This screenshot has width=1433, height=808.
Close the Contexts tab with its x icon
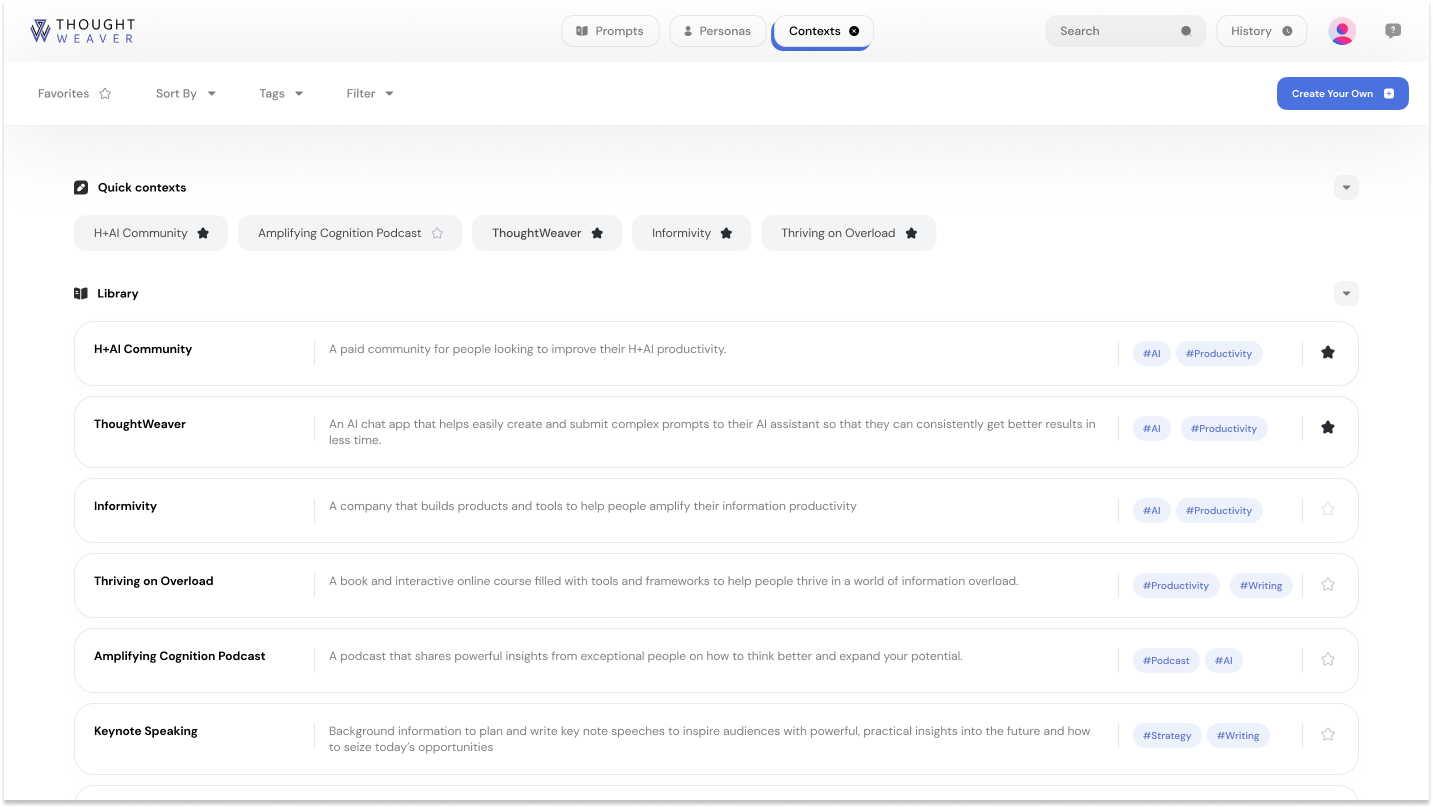coord(854,31)
